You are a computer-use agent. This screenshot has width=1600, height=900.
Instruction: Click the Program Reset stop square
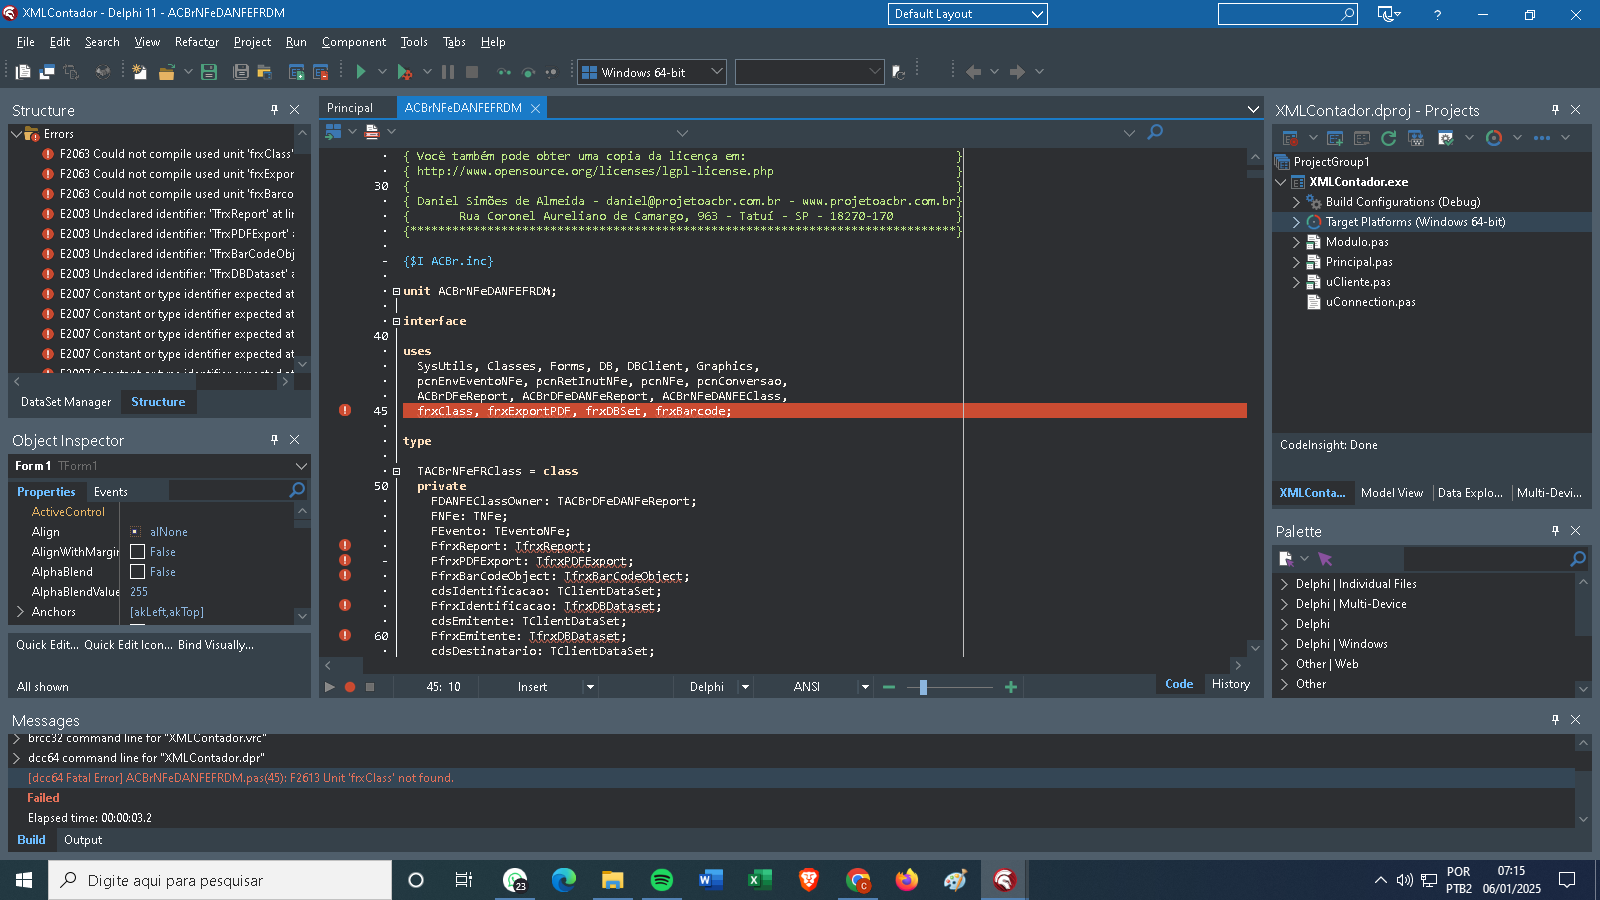(x=472, y=72)
